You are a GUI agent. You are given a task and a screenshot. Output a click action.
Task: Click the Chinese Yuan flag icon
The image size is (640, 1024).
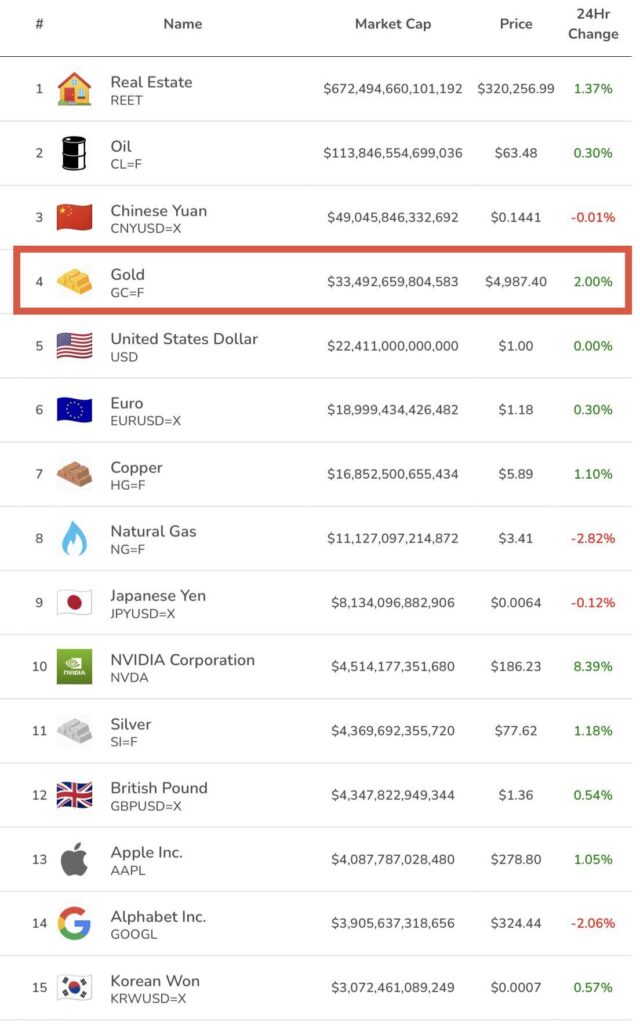click(x=74, y=217)
